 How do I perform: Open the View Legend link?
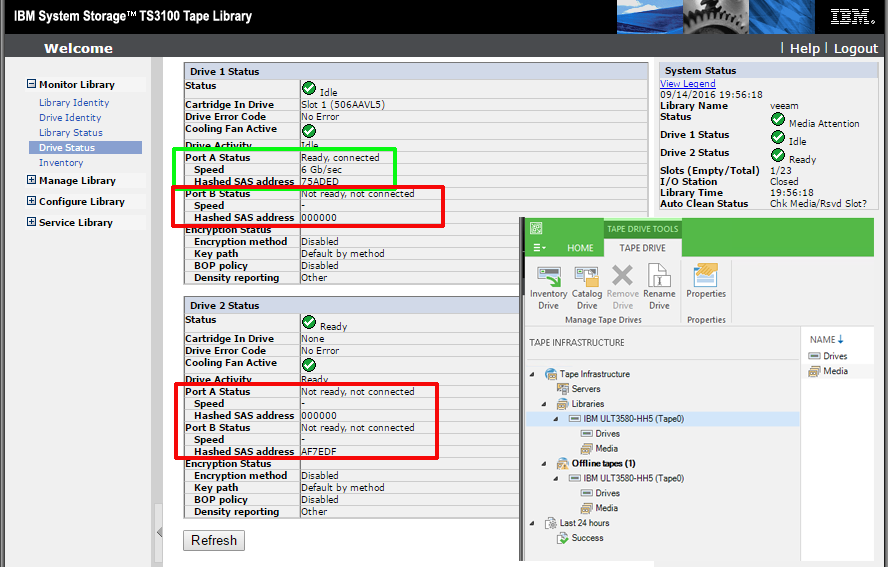688,83
